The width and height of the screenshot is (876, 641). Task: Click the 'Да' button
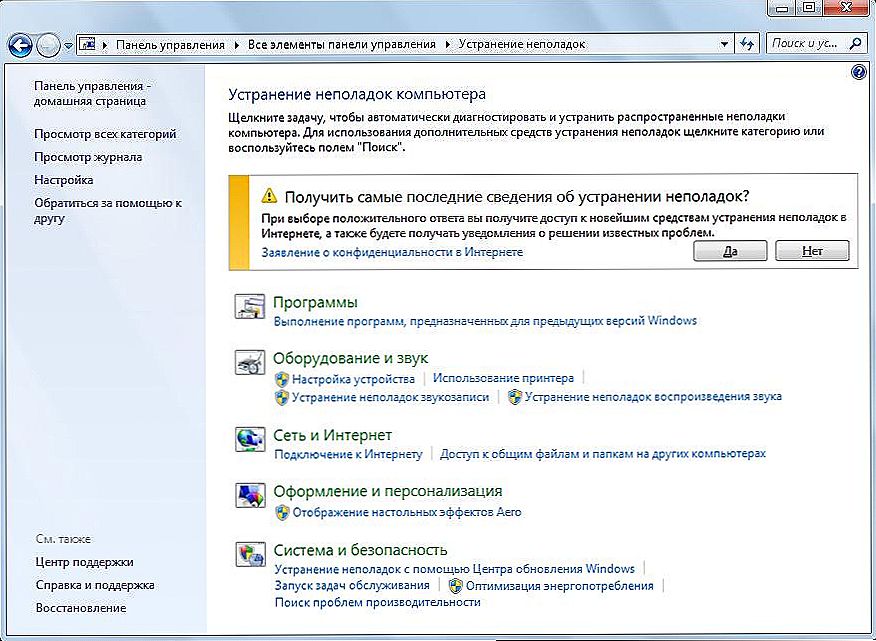(730, 251)
